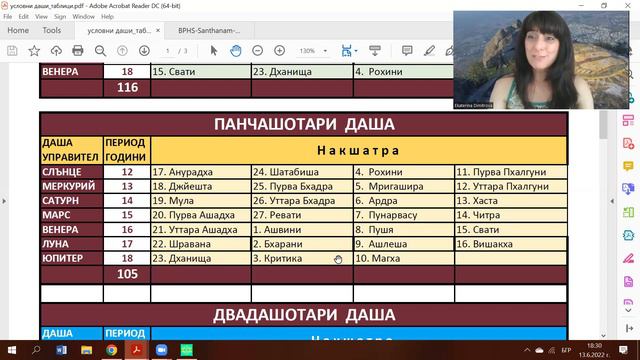
Task: Switch to the Tools tab
Action: pos(52,31)
